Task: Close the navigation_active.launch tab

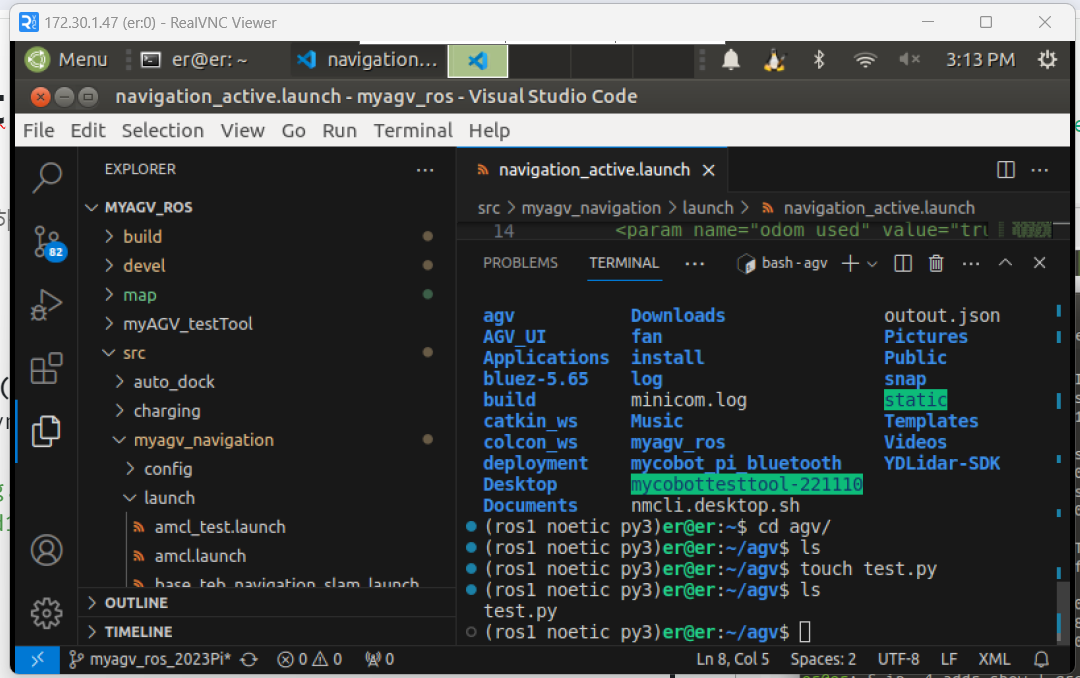Action: pos(708,170)
